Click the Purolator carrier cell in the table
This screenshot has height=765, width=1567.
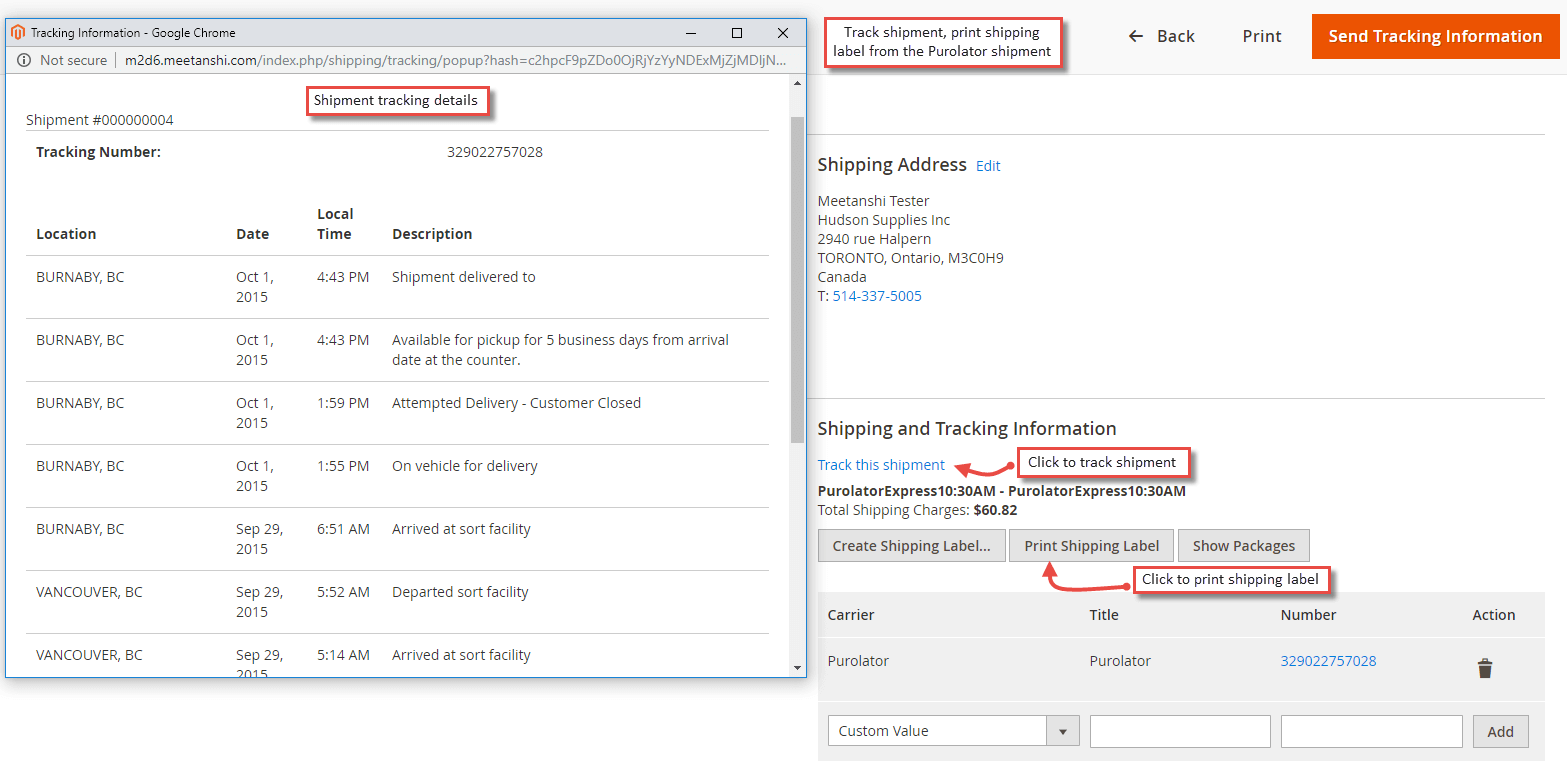858,661
